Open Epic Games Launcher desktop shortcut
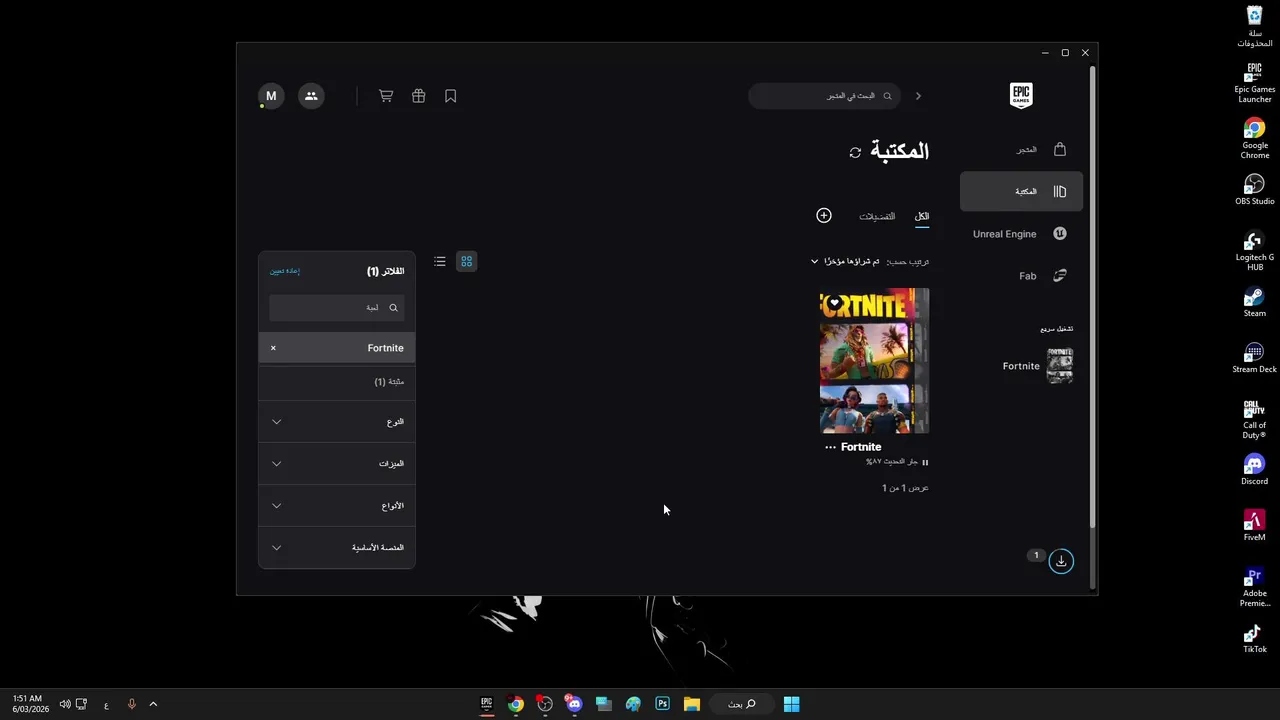 [1255, 83]
